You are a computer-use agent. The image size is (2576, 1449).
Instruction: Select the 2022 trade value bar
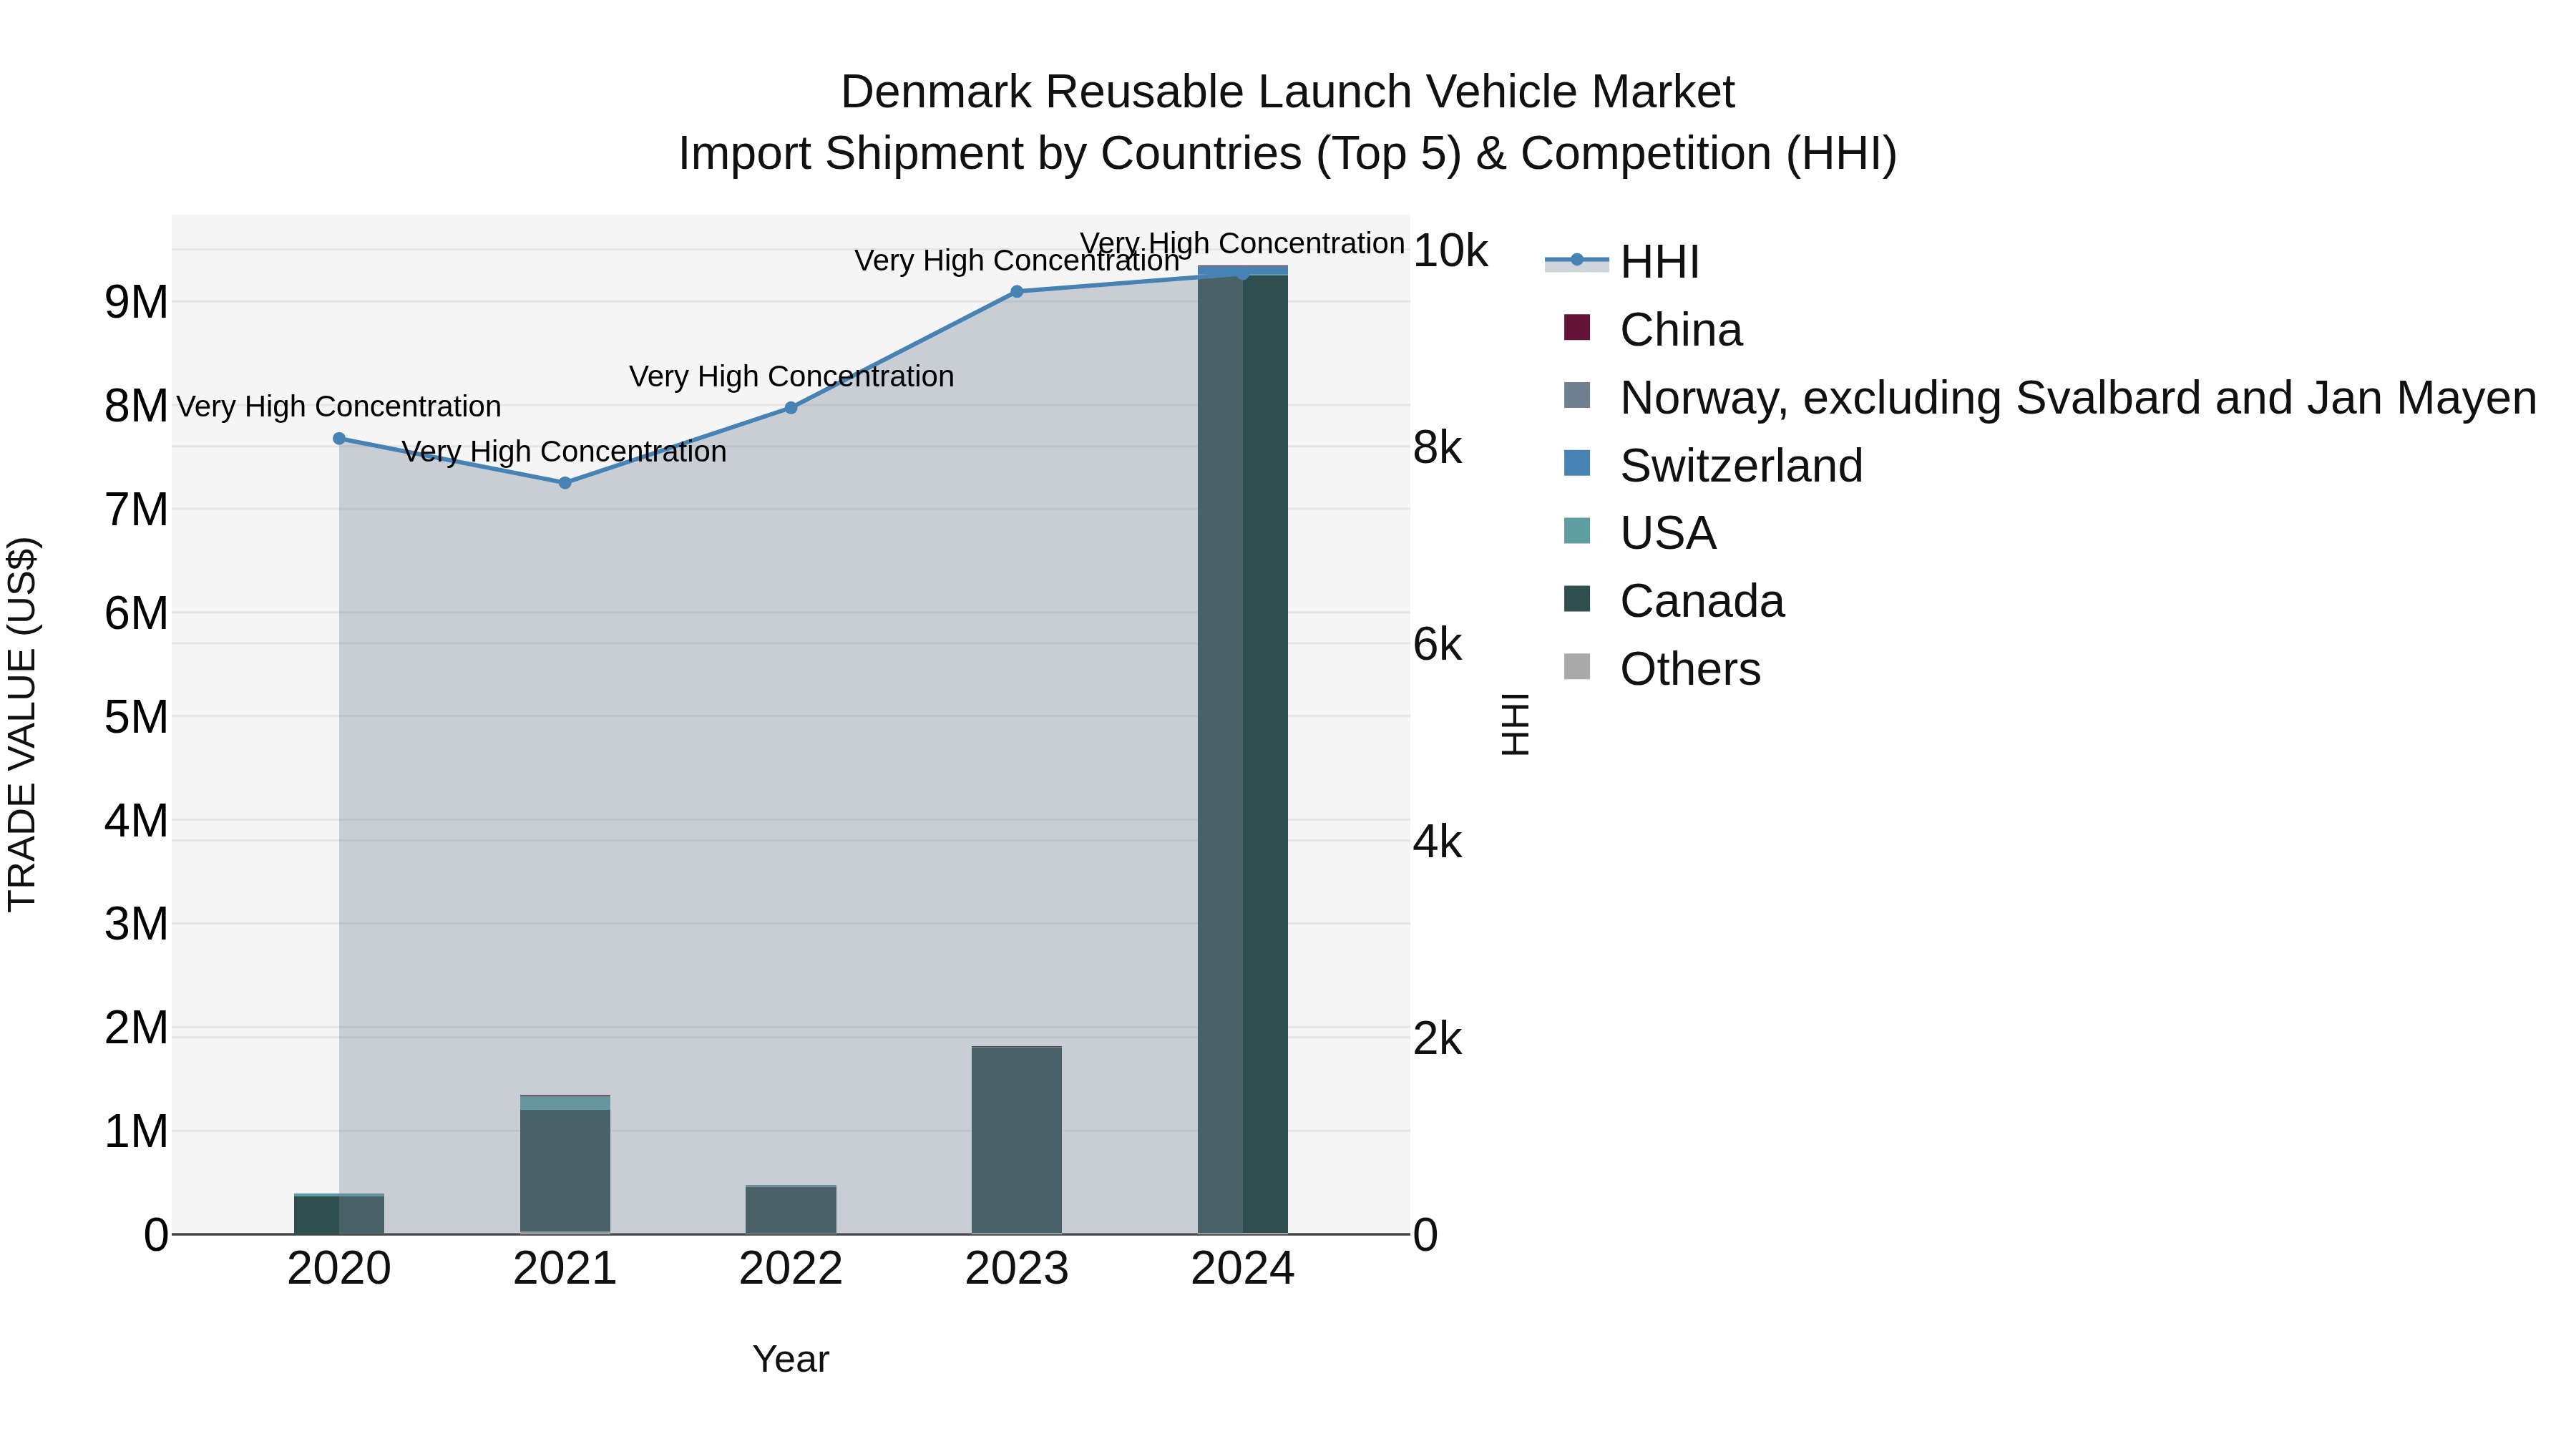[791, 1210]
